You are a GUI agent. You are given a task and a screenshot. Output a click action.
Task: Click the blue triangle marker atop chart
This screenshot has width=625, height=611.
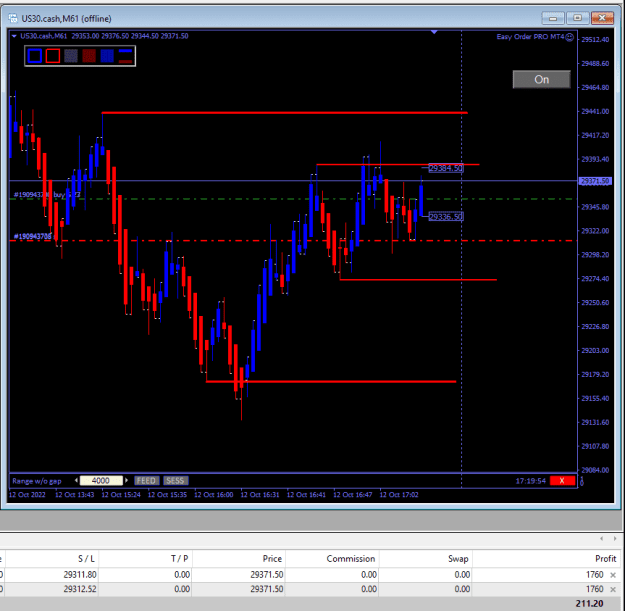click(434, 31)
